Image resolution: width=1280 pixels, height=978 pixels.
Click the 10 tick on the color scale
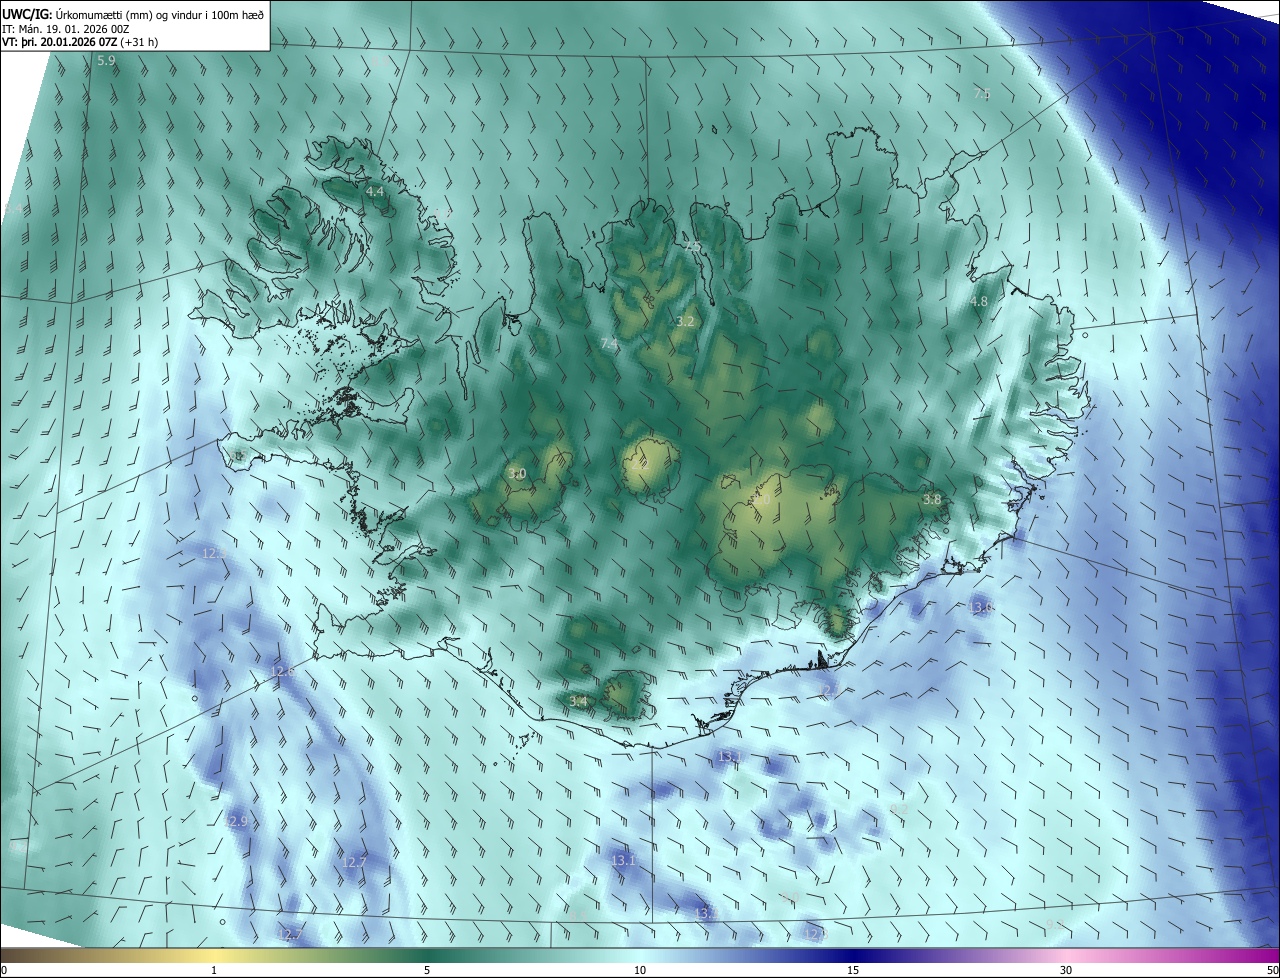640,970
